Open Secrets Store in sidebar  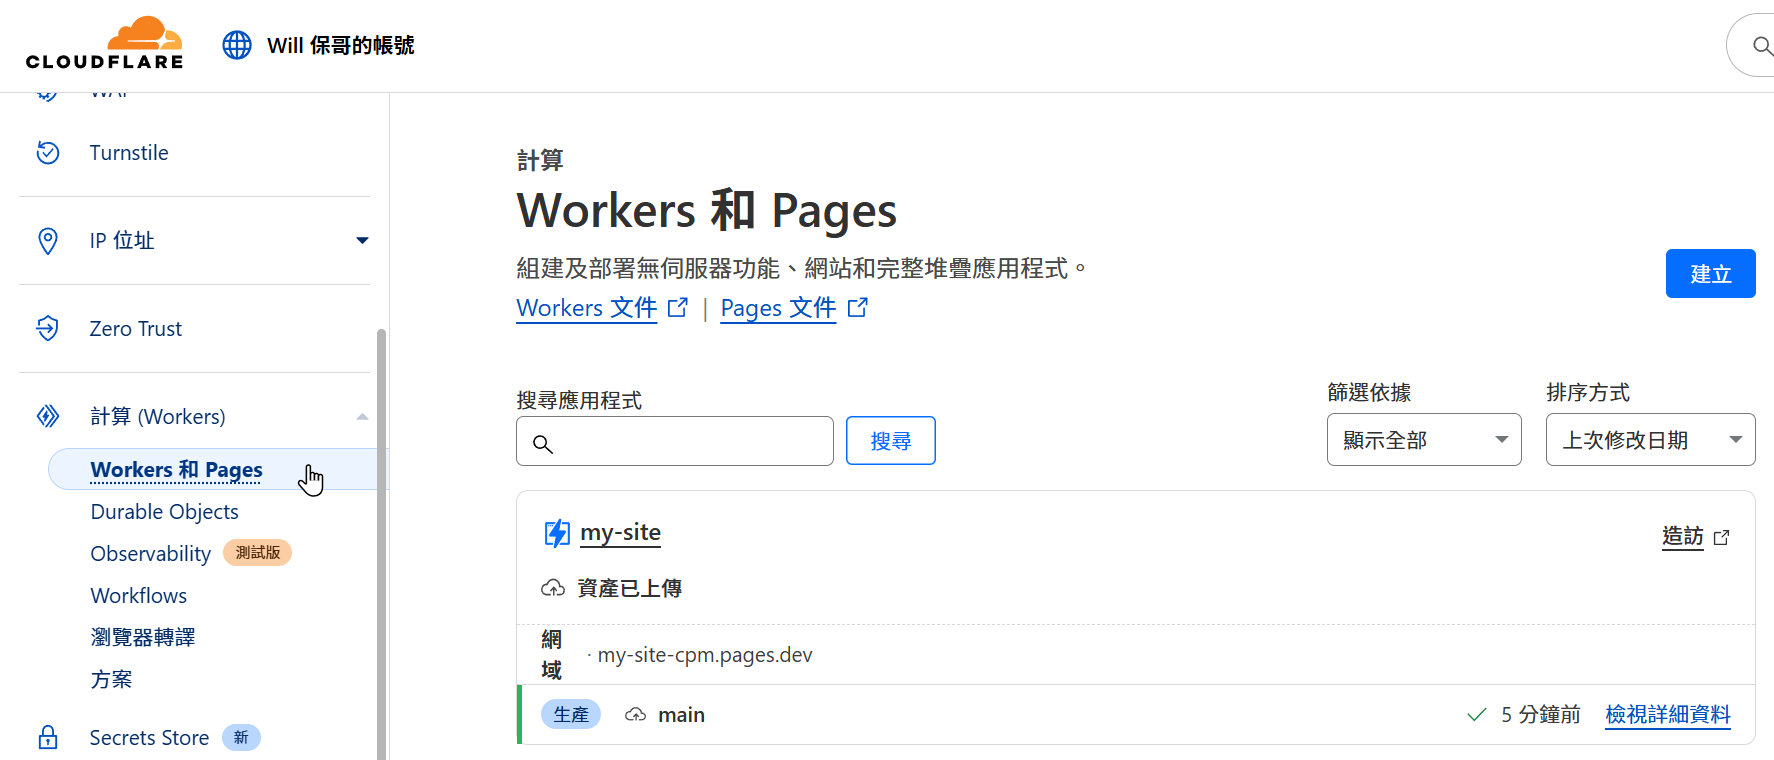tap(149, 738)
